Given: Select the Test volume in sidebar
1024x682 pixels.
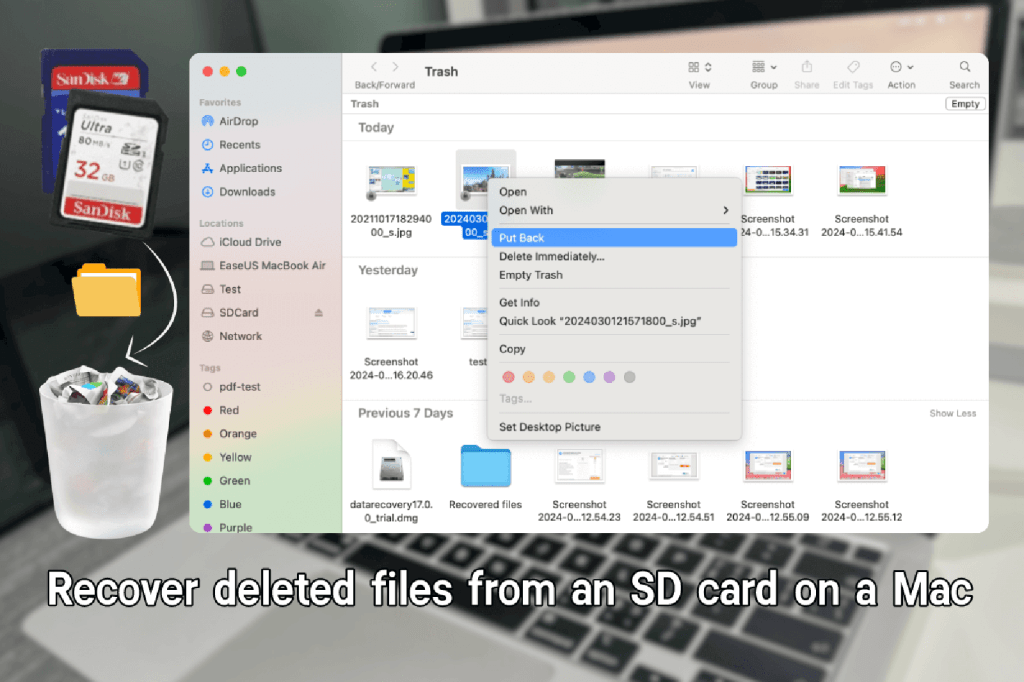Looking at the screenshot, I should point(230,289).
